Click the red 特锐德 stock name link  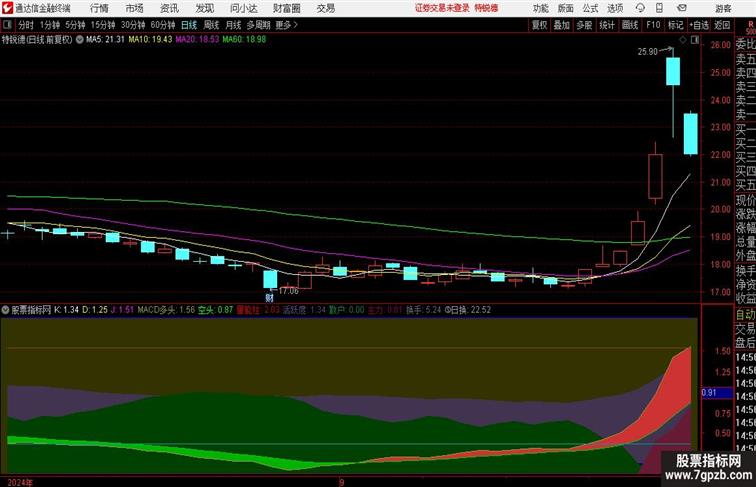(486, 8)
